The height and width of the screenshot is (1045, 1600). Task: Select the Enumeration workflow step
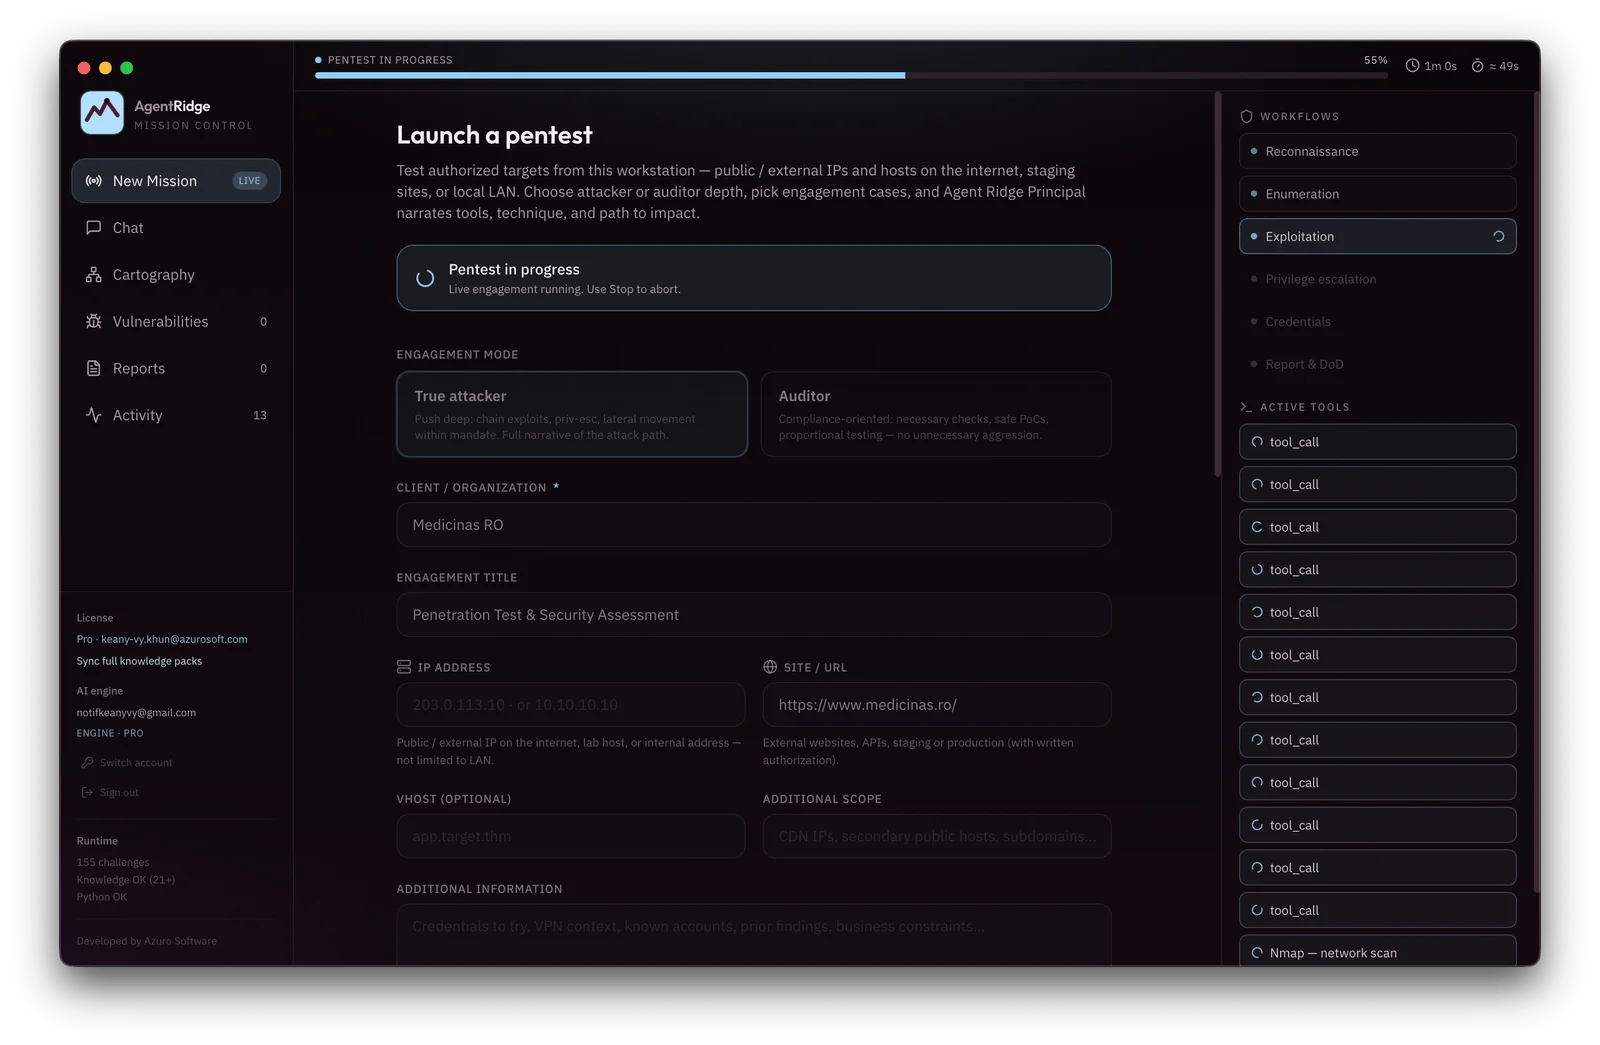[1377, 194]
